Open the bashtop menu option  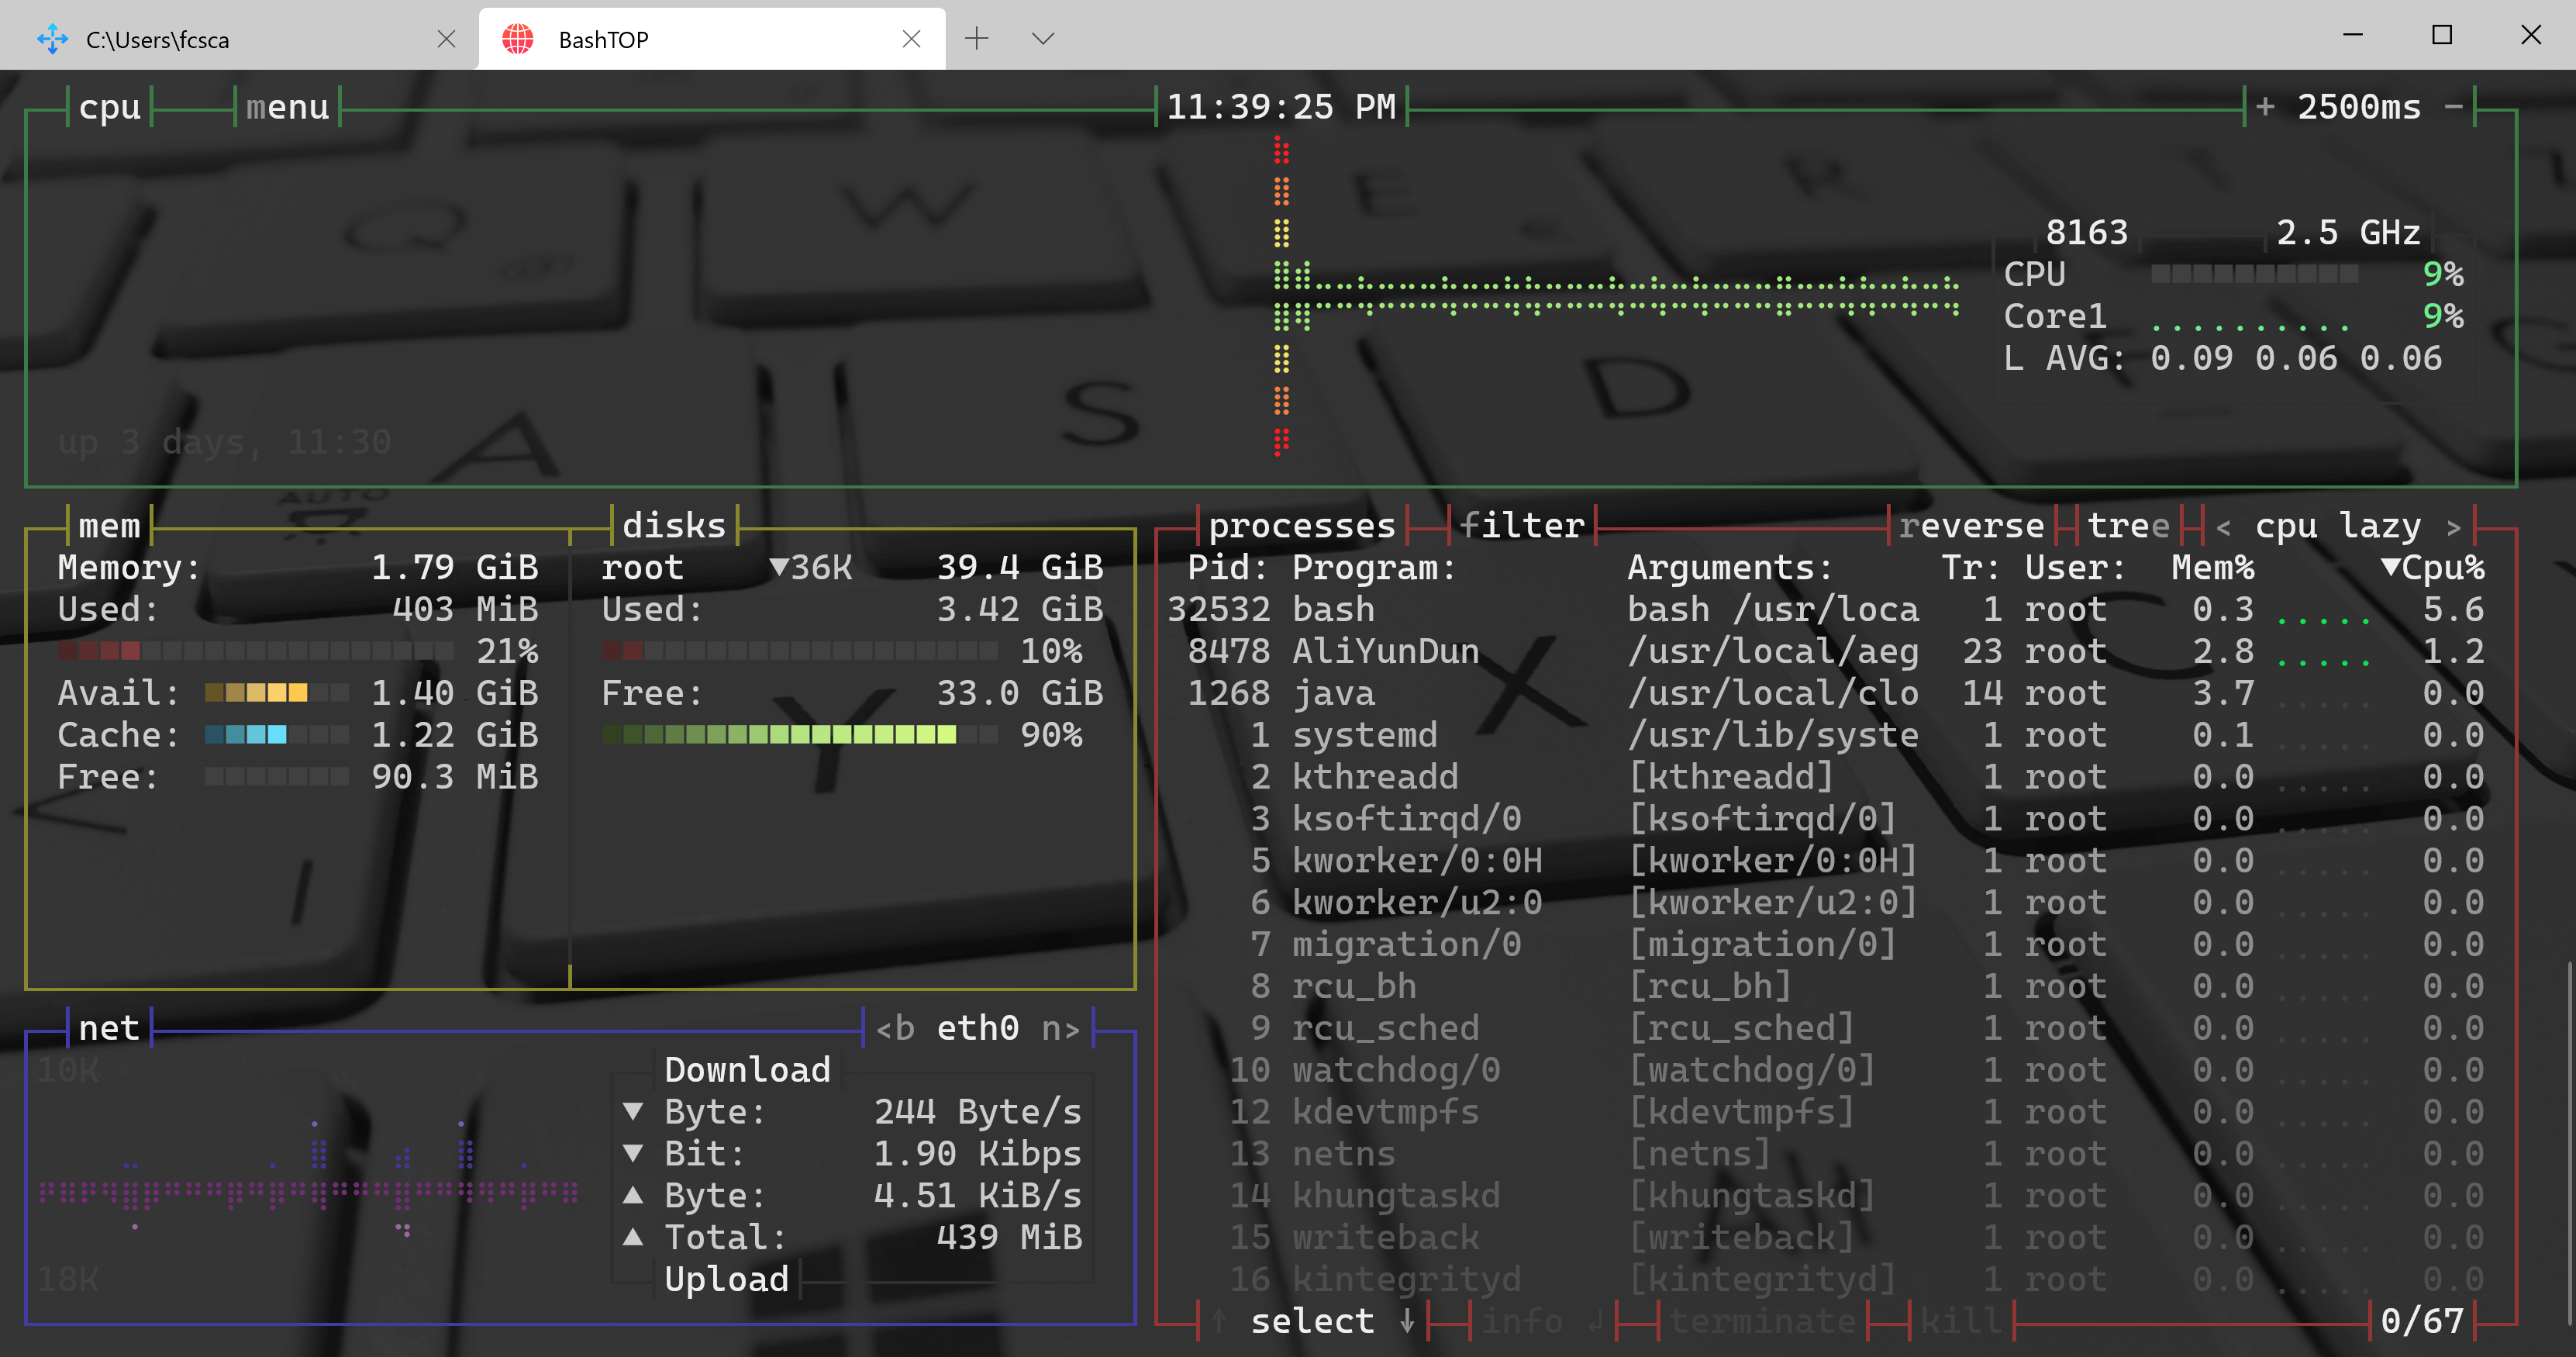tap(287, 107)
